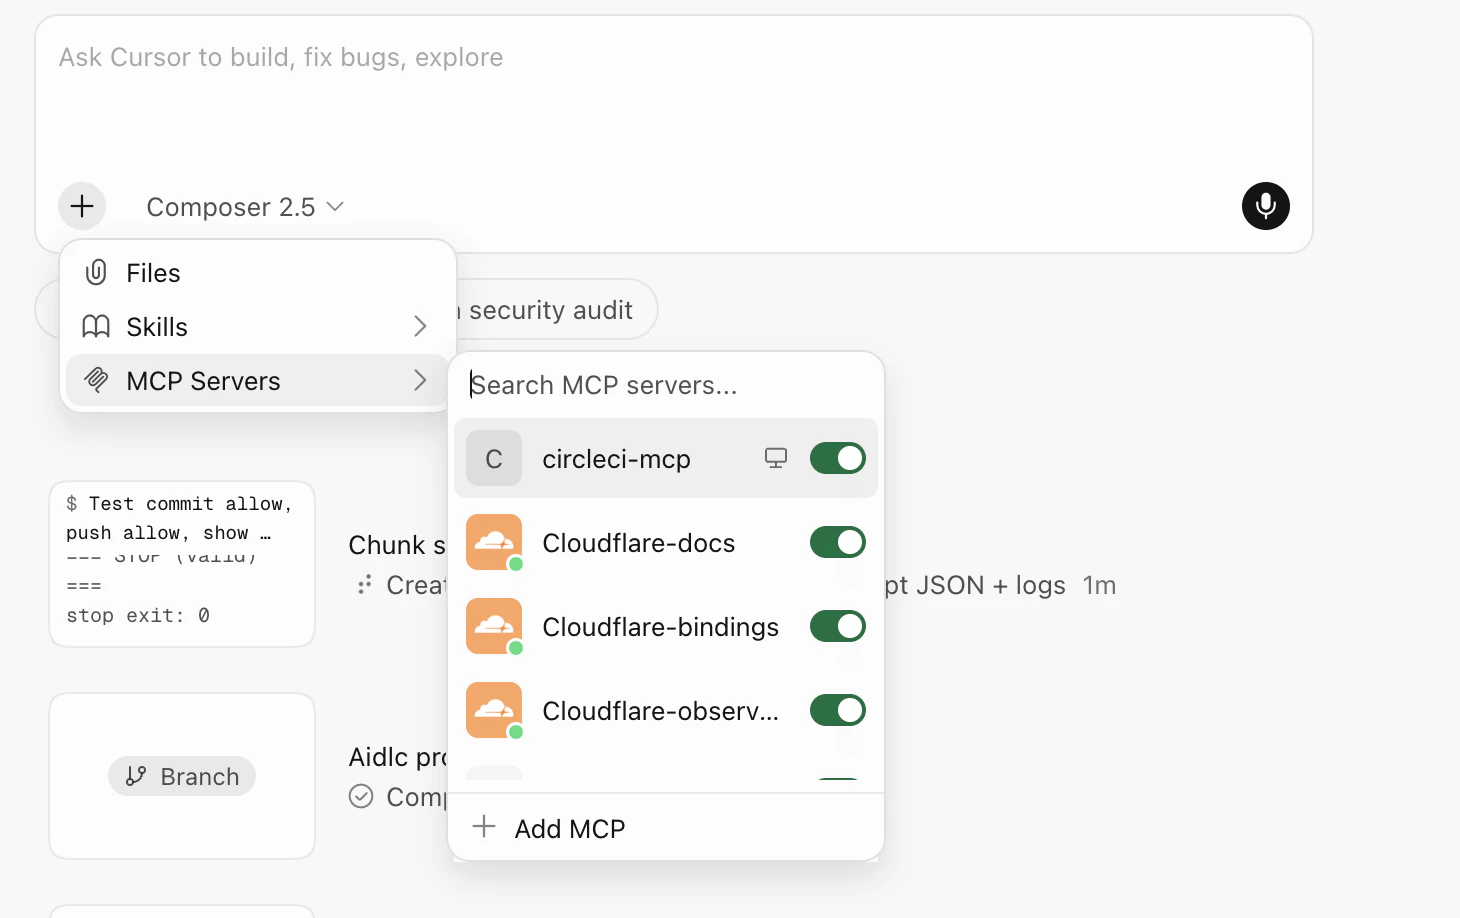Click the 'JSON + logs' text

[991, 585]
